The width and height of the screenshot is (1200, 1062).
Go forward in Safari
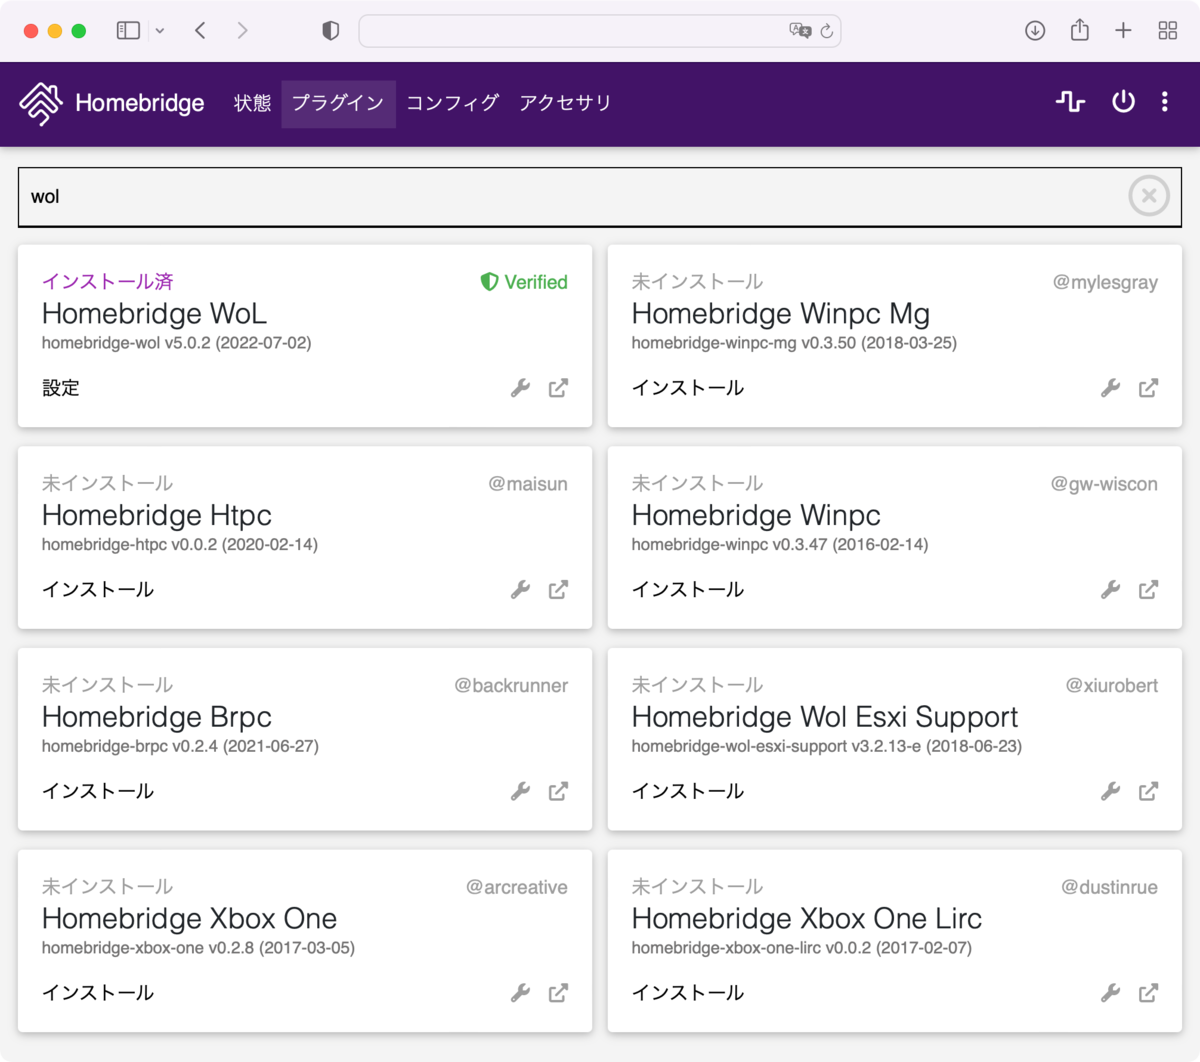pyautogui.click(x=242, y=31)
